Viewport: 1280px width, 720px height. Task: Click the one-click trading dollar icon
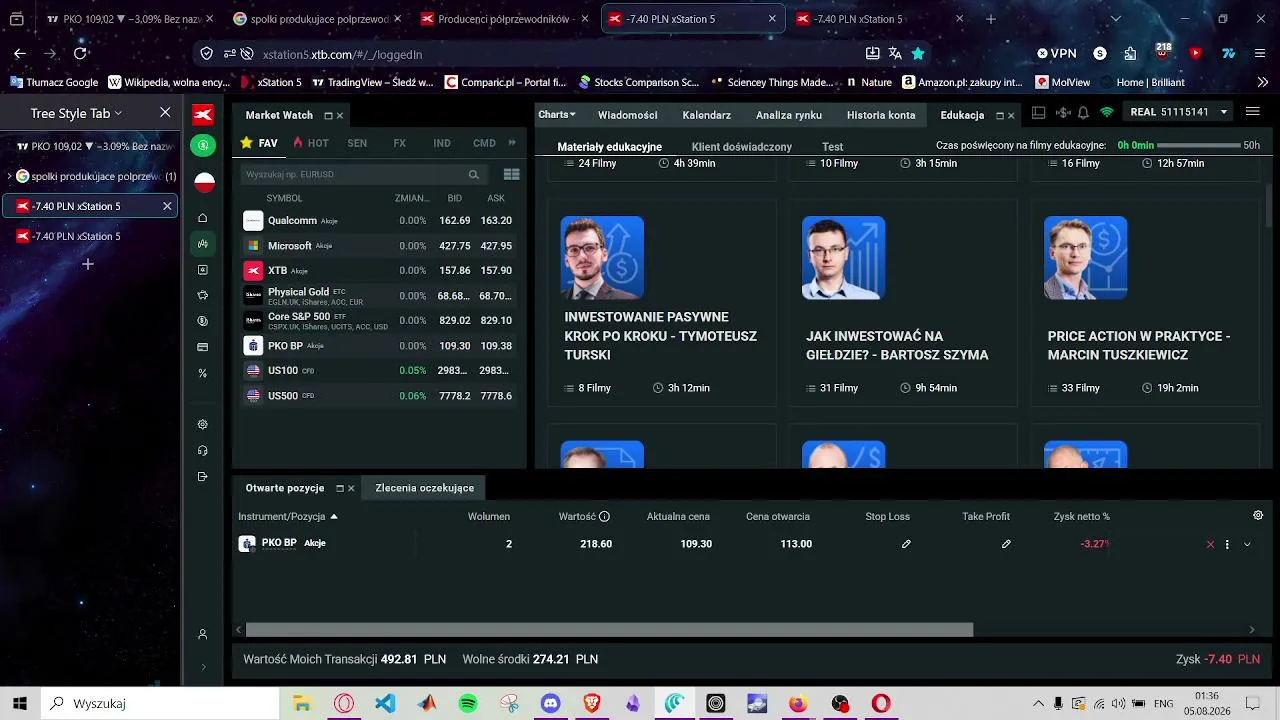1061,113
